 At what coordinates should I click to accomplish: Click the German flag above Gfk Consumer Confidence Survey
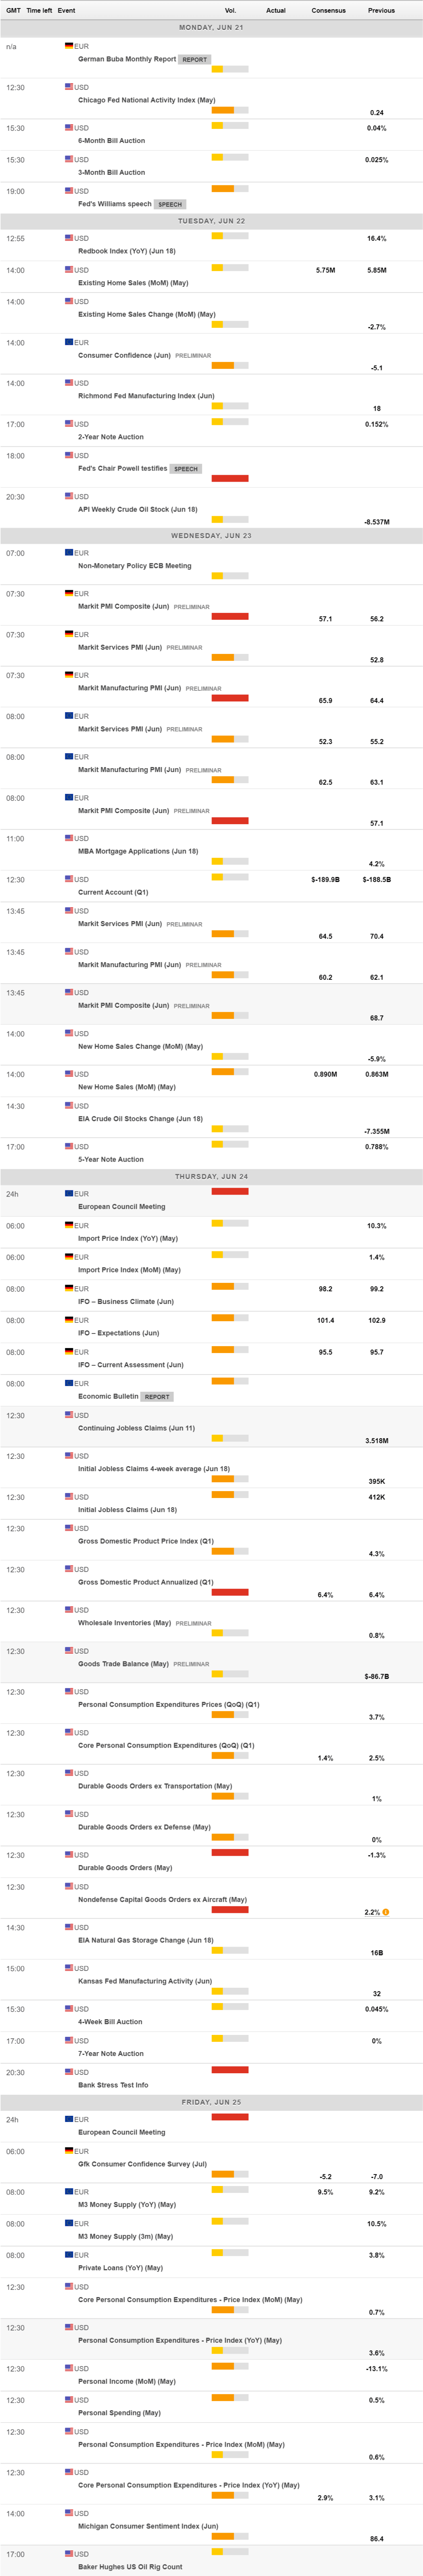[69, 2150]
